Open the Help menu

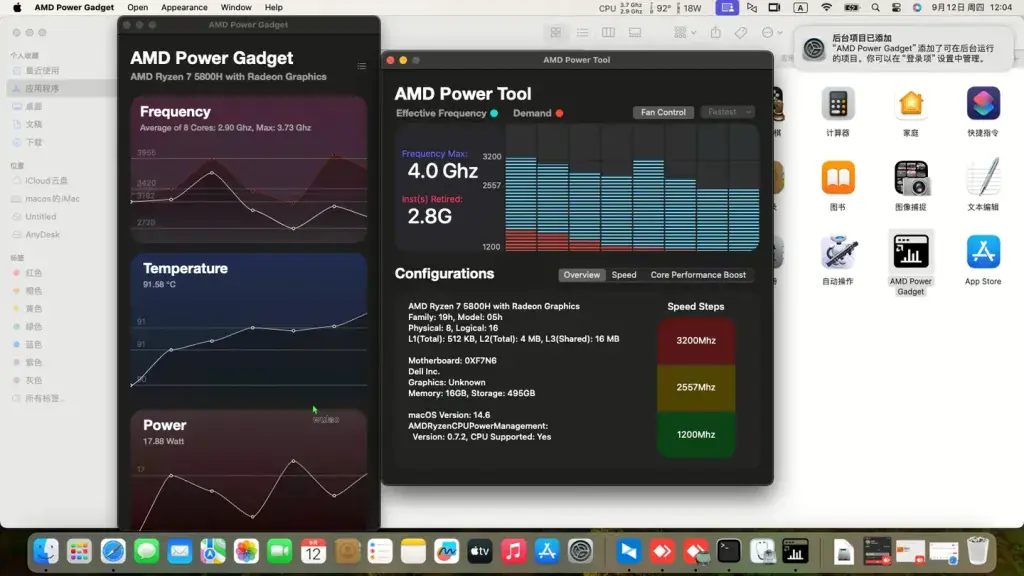click(x=274, y=7)
